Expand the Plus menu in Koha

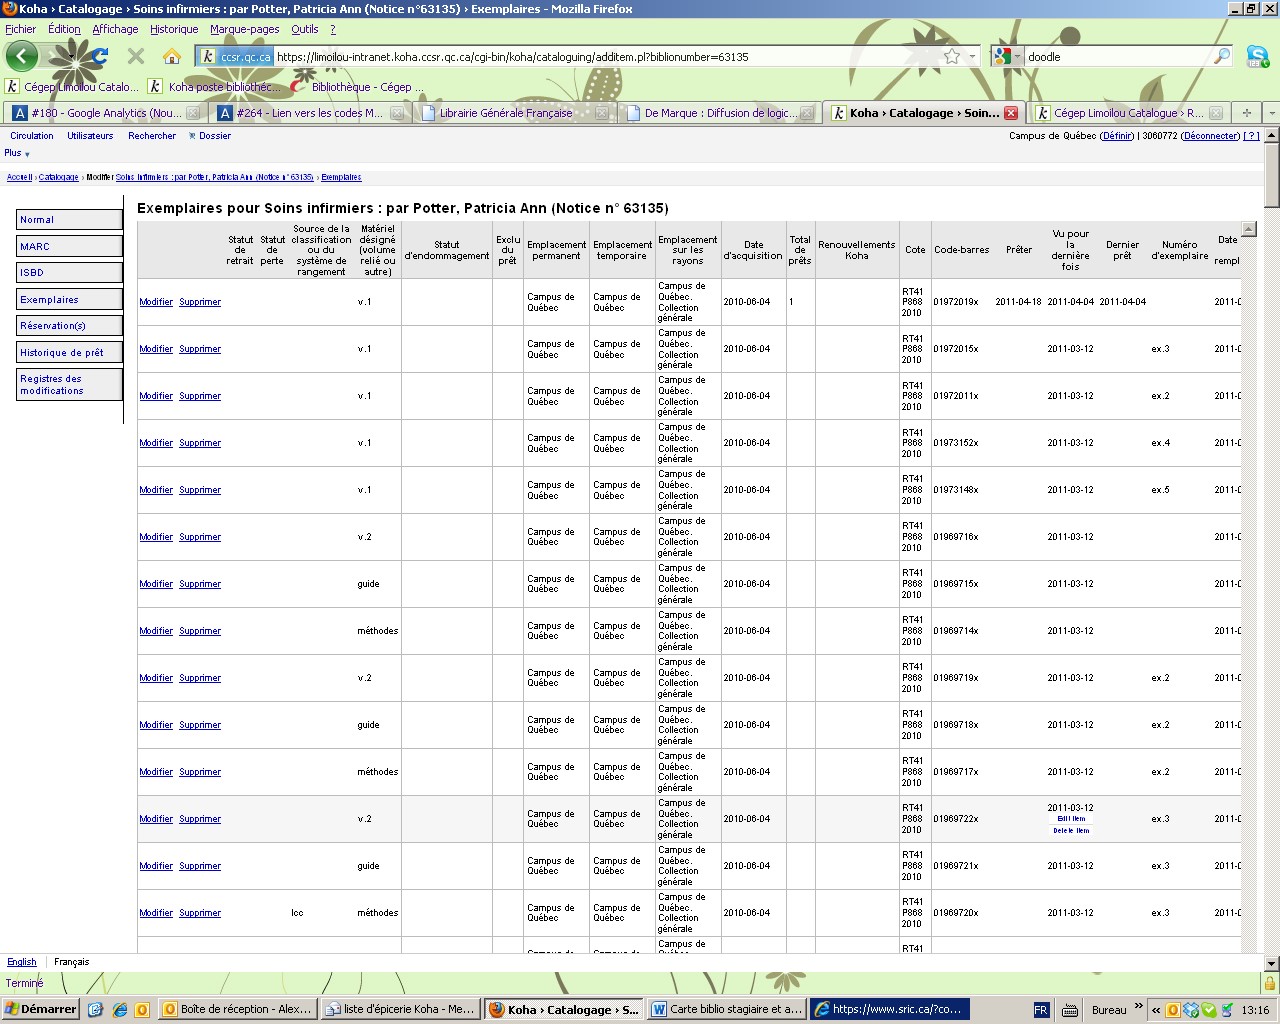(x=17, y=153)
